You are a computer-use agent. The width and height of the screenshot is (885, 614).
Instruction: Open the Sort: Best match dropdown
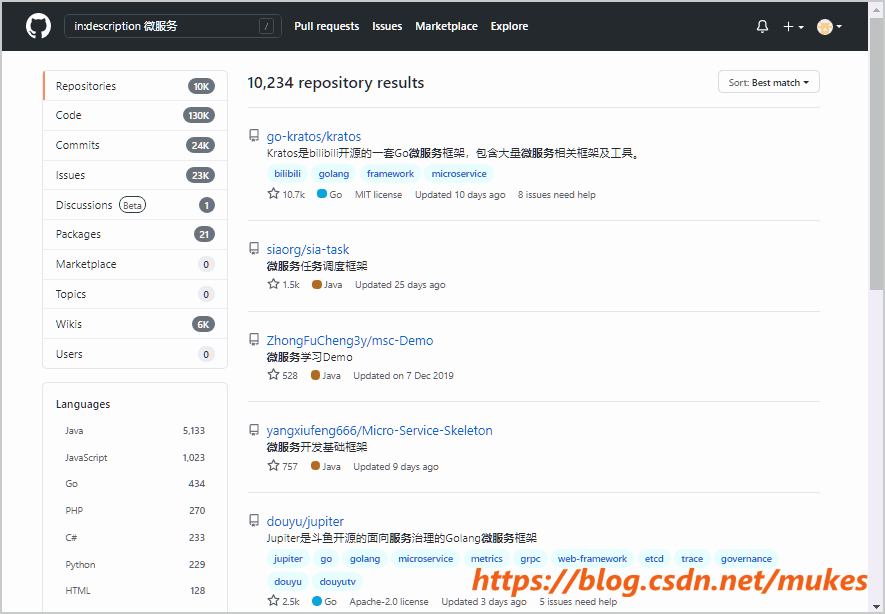[x=768, y=82]
